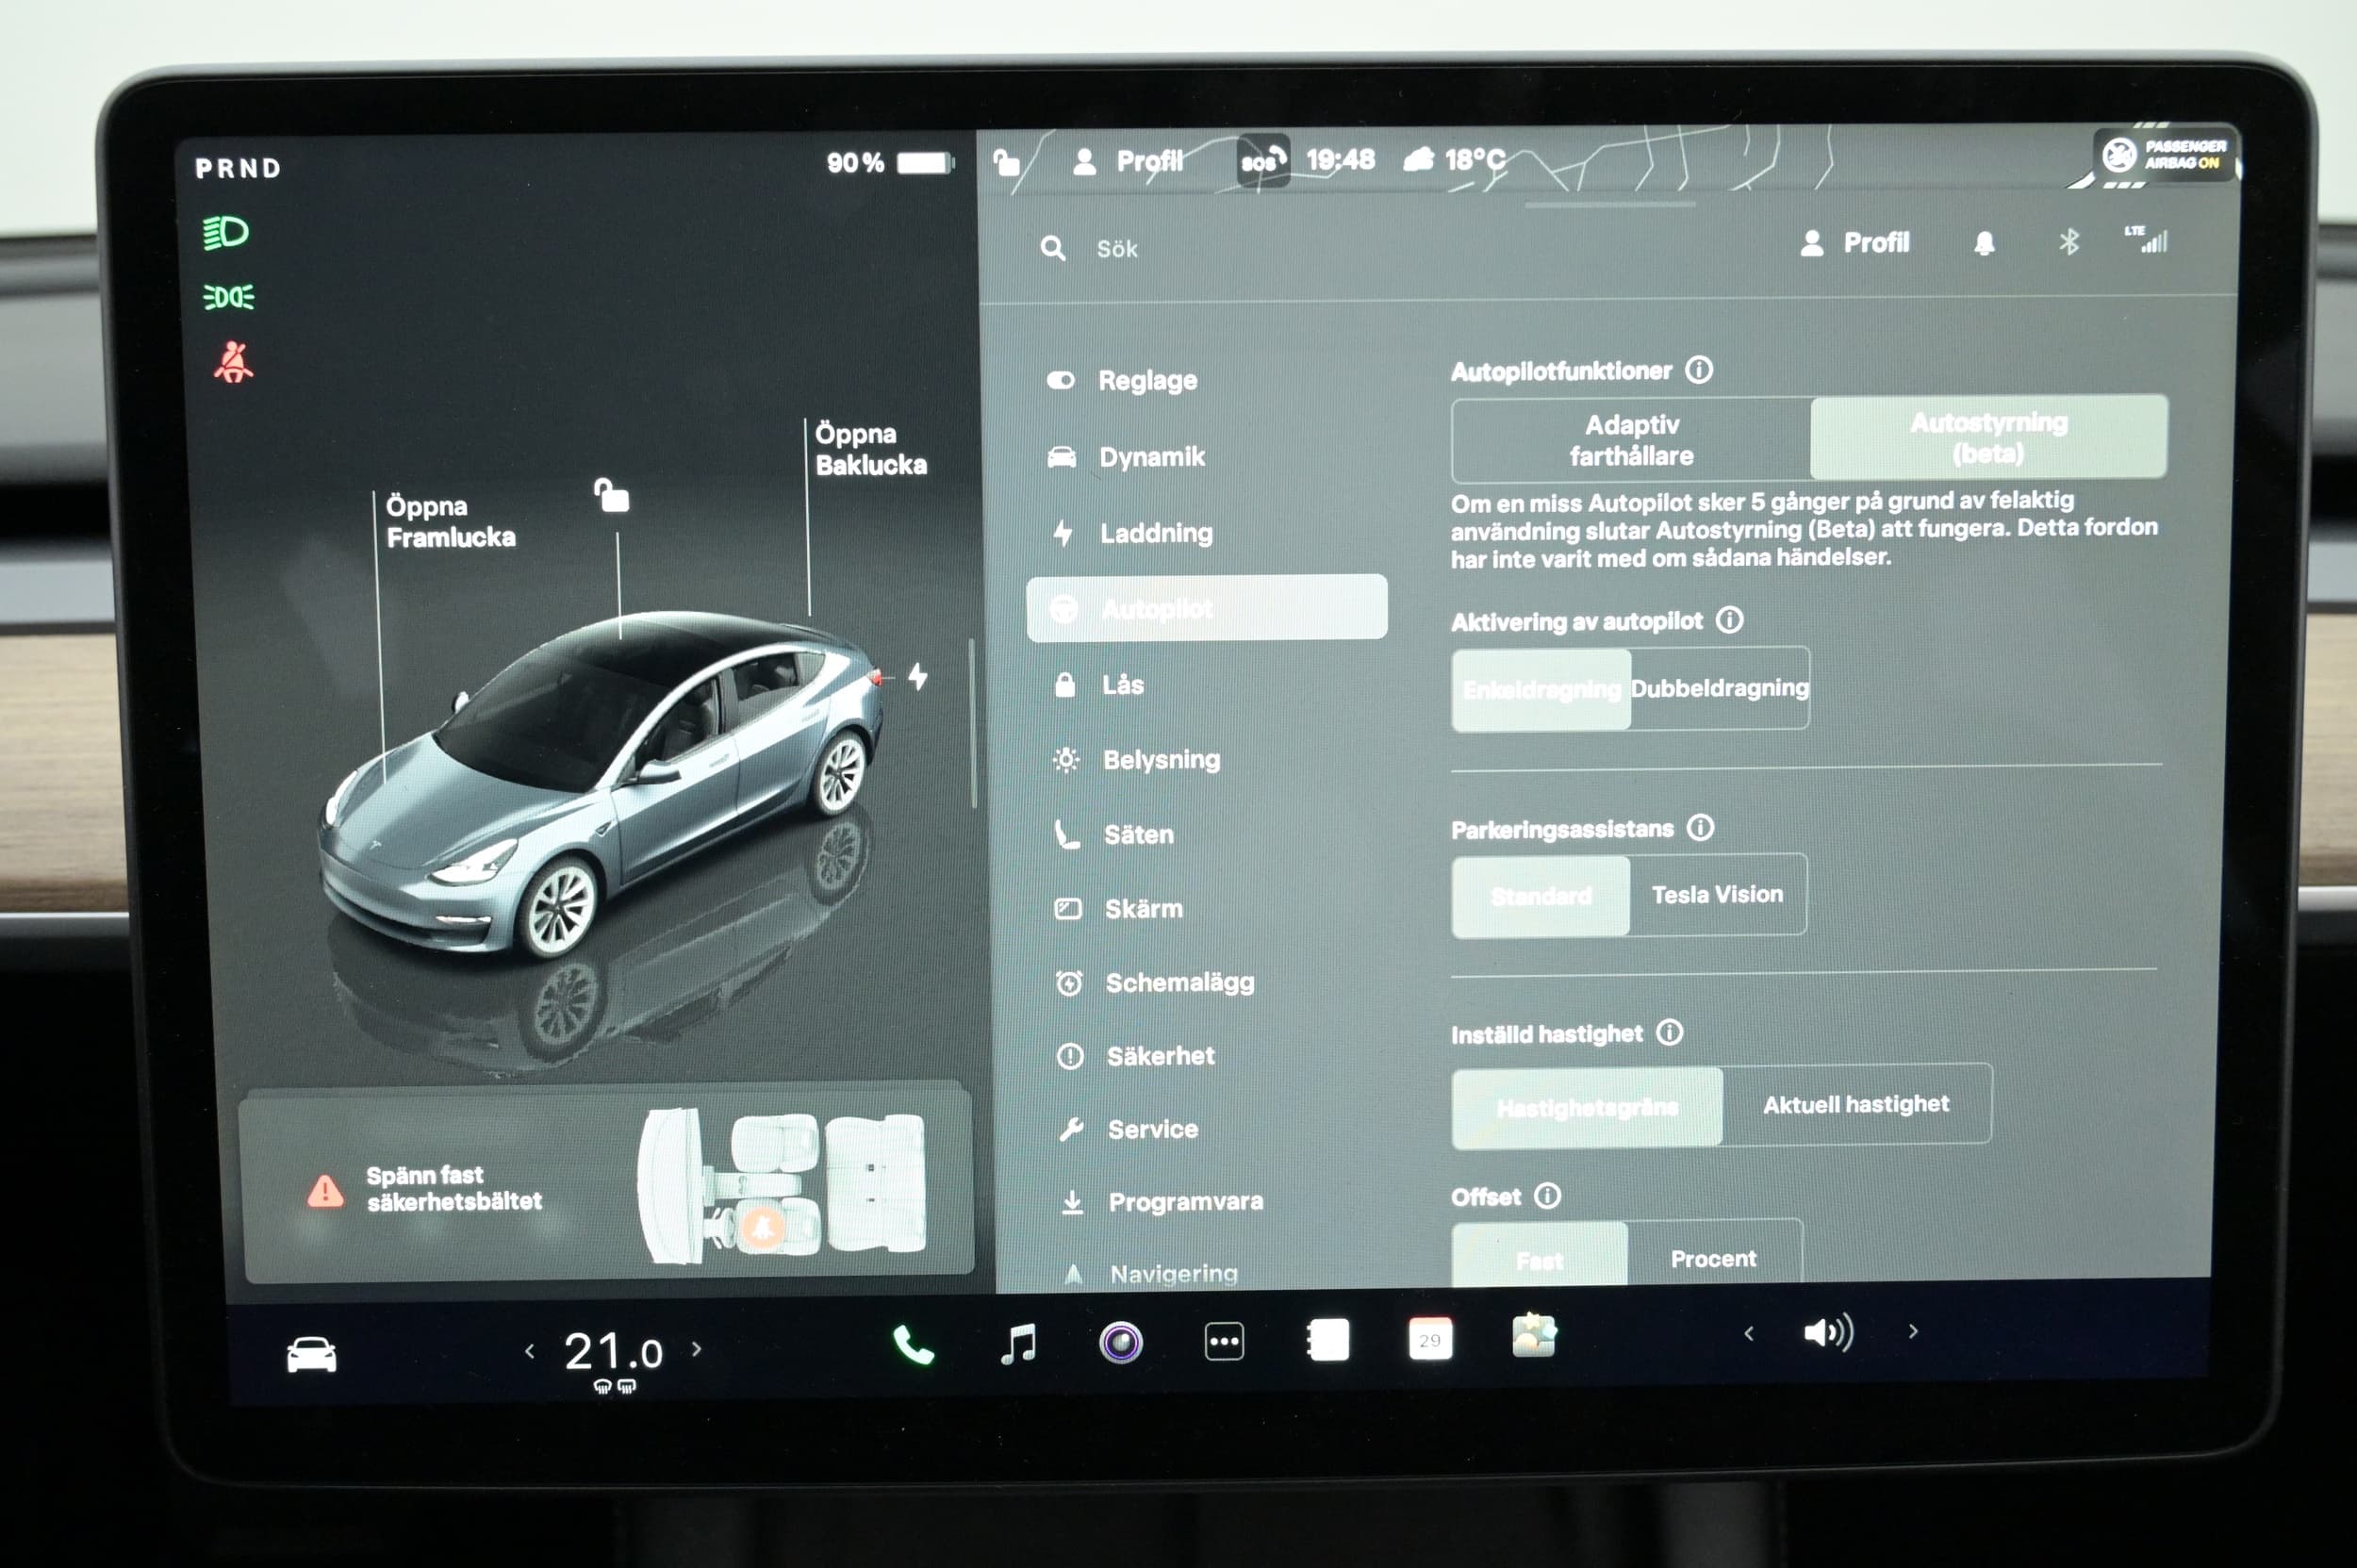Show info for Autopilotfunktioner
The image size is (2357, 1568).
[x=1698, y=370]
